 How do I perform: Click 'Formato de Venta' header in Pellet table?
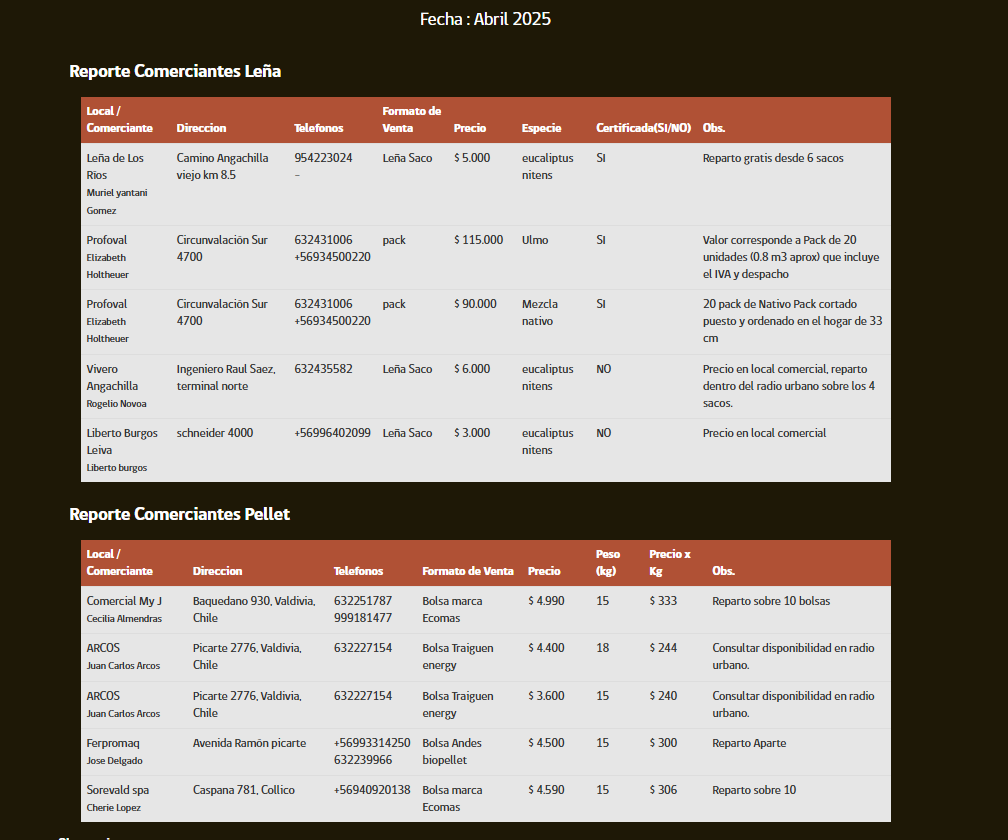468,571
